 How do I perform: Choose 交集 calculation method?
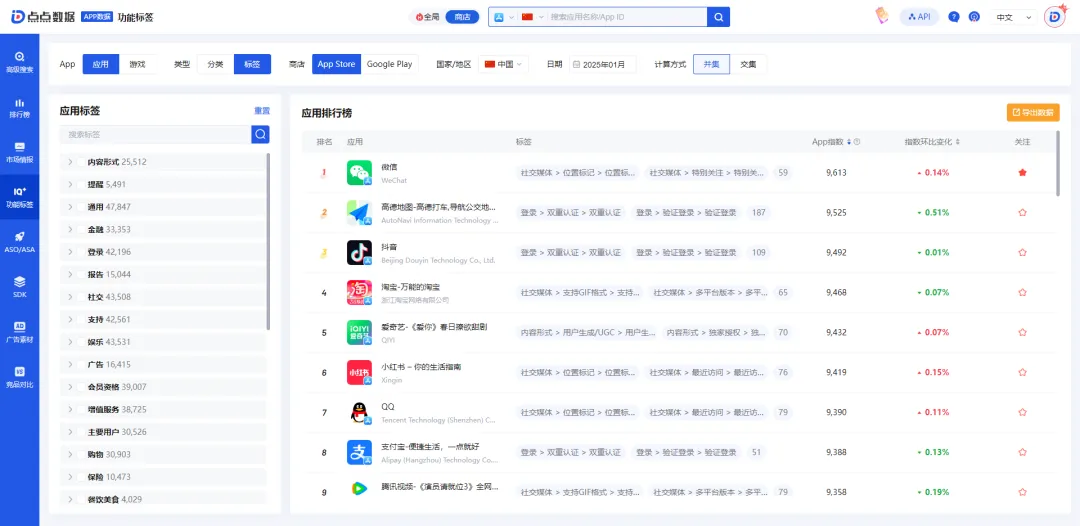pyautogui.click(x=748, y=64)
